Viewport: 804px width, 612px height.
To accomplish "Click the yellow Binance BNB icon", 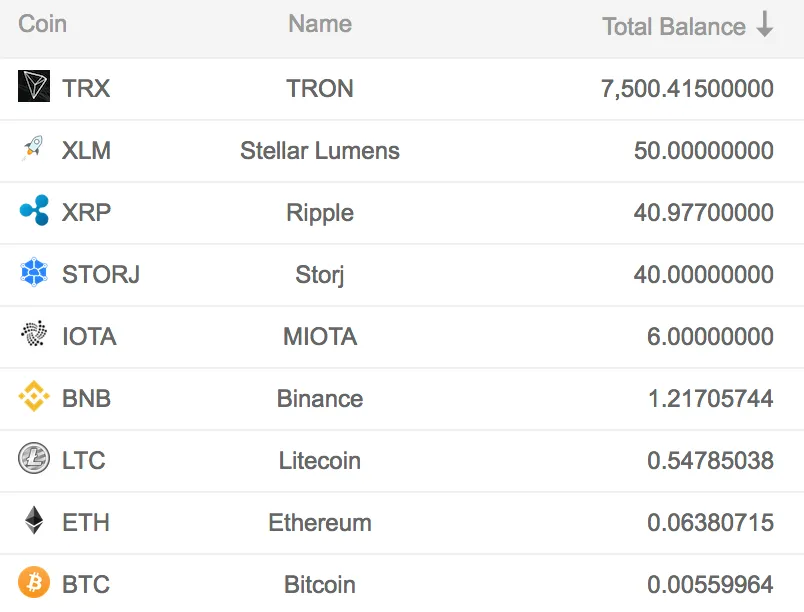I will click(x=34, y=396).
